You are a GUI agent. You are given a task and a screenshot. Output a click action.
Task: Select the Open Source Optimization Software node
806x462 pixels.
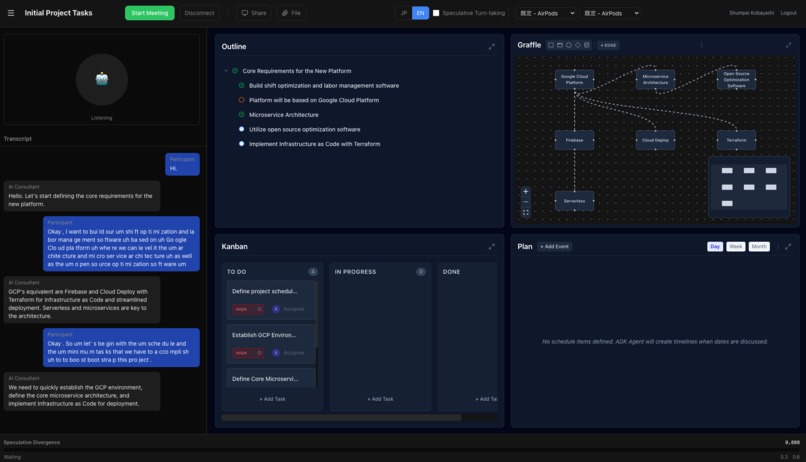(736, 80)
